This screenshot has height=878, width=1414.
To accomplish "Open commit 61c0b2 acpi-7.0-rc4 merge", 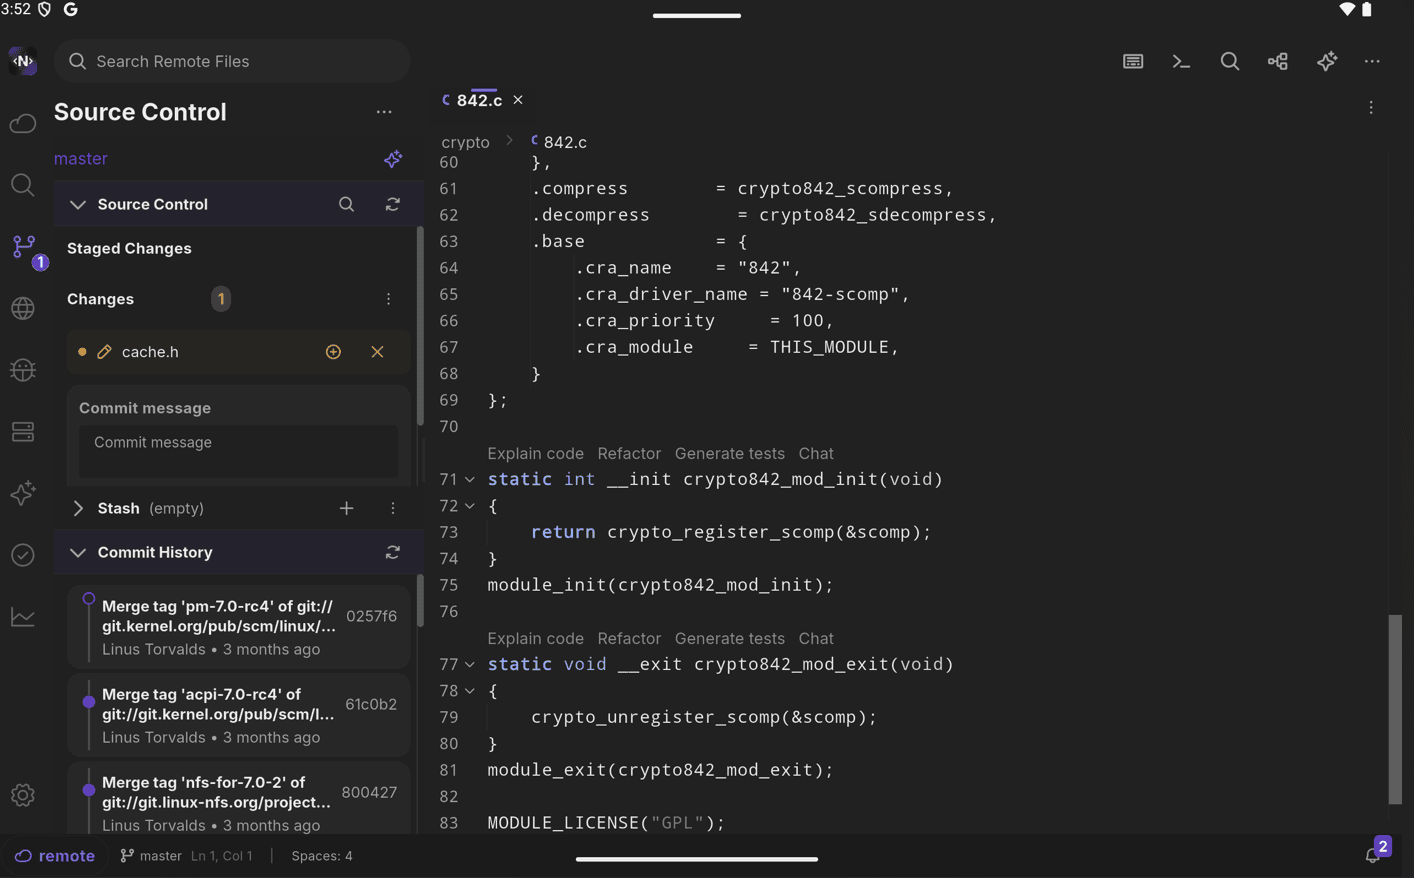I will pos(238,715).
